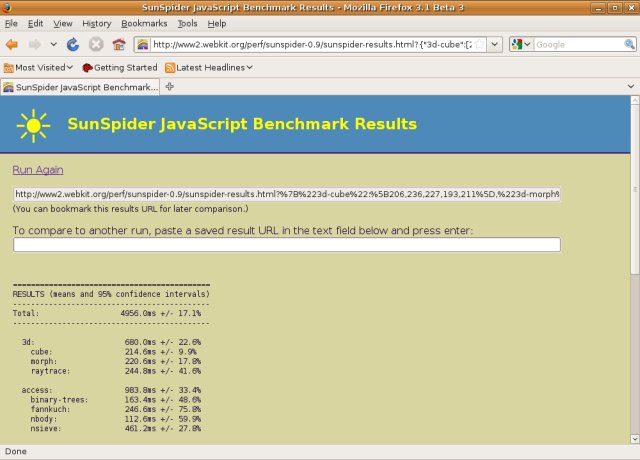Viewport: 640px width, 460px height.
Task: Click the 'nsieve:' result row
Action: (x=116, y=428)
